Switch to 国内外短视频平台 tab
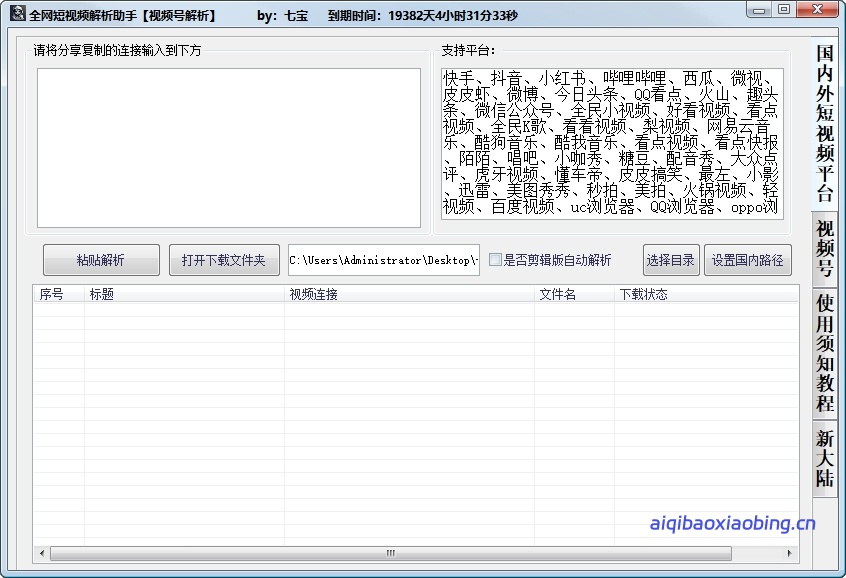846x578 pixels. [x=824, y=124]
